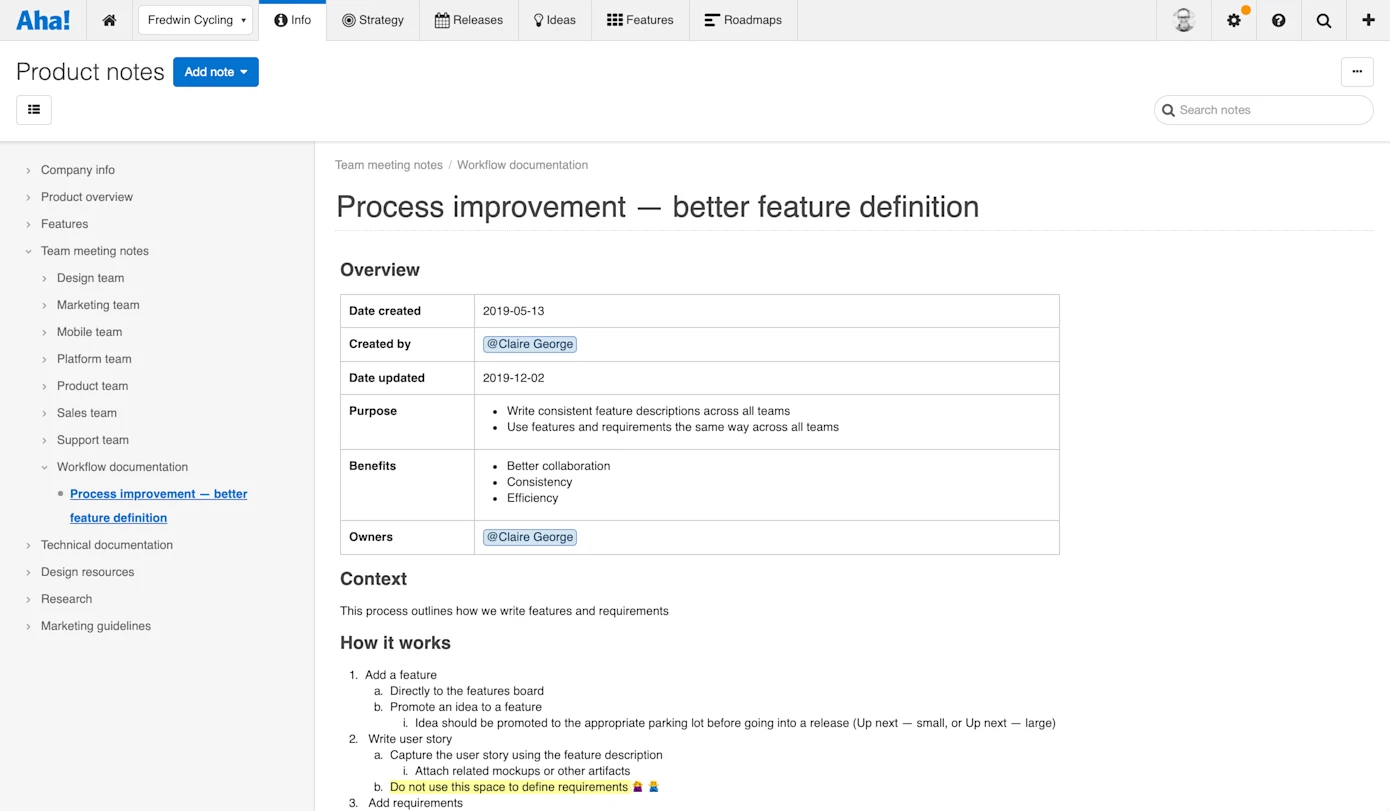Viewport: 1390px width, 811px height.
Task: Open the settings gear with notification dot
Action: pyautogui.click(x=1233, y=20)
